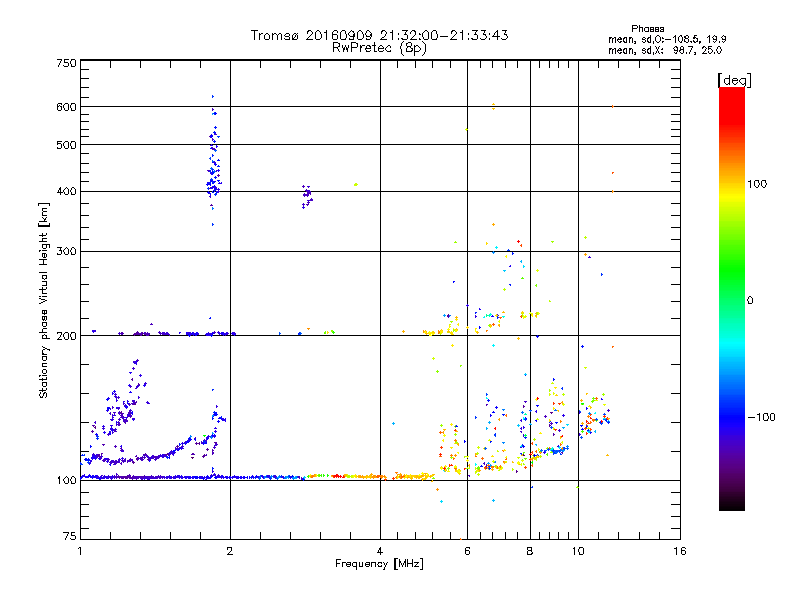
Task: Select the 'RwPretec (8p)' subtitle text
Action: click(x=379, y=48)
